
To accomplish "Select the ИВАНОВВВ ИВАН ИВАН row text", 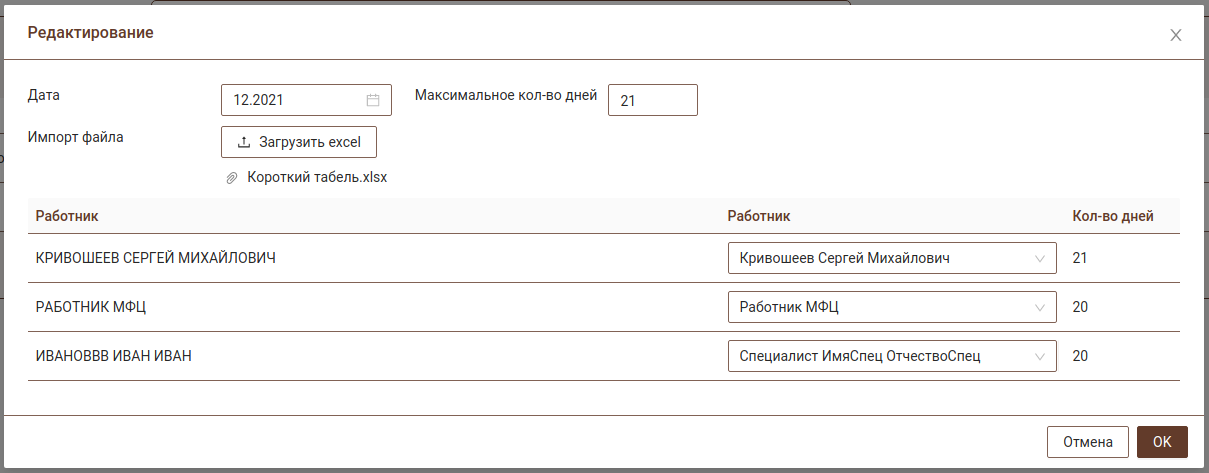I will coord(114,356).
